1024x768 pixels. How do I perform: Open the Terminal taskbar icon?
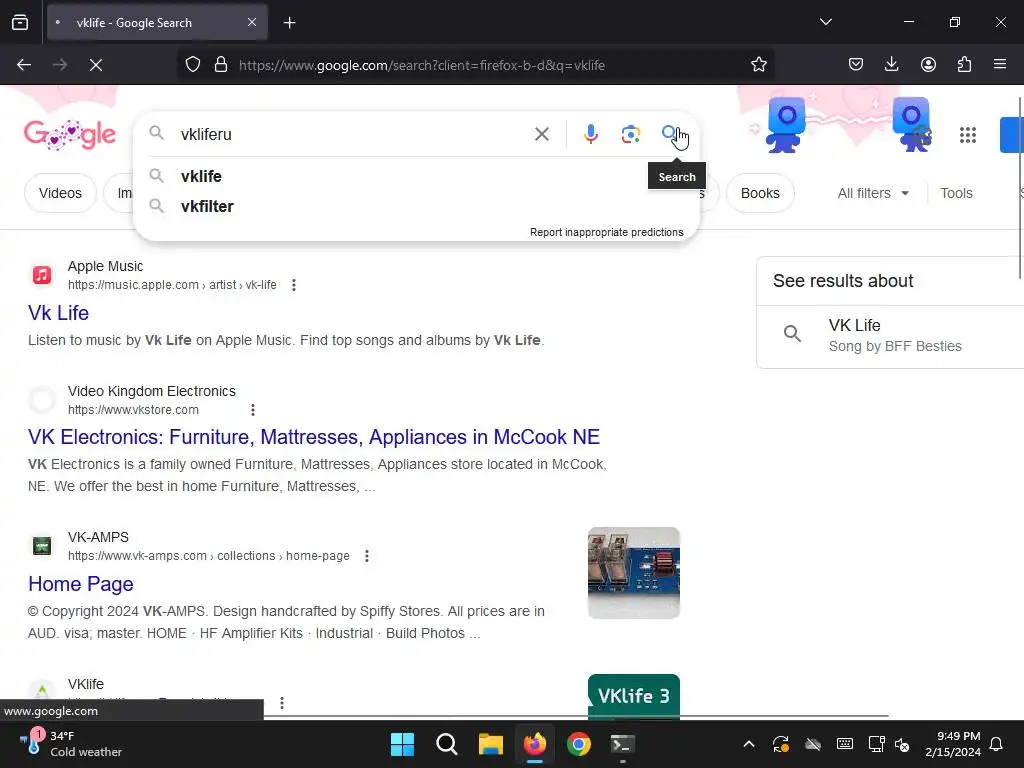click(622, 744)
